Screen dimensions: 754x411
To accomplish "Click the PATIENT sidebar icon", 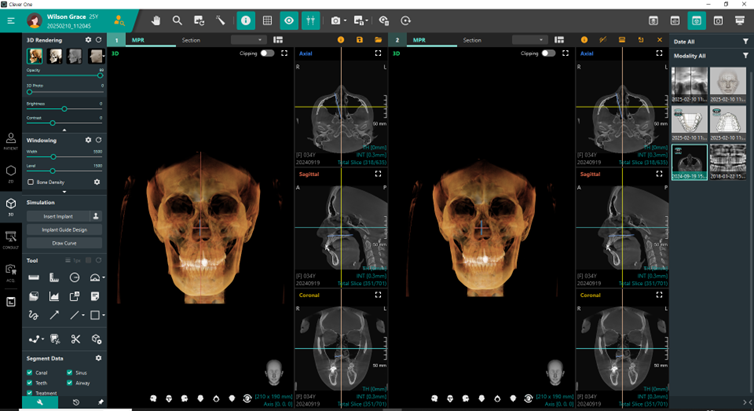I will (x=11, y=139).
